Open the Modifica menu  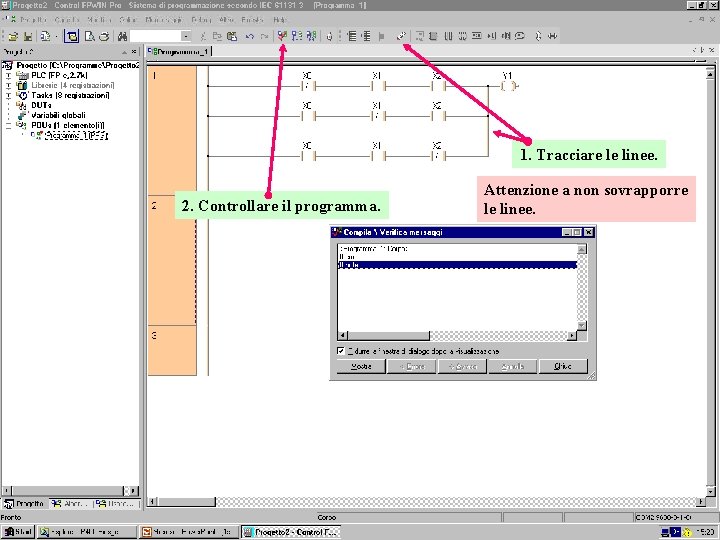pos(99,20)
